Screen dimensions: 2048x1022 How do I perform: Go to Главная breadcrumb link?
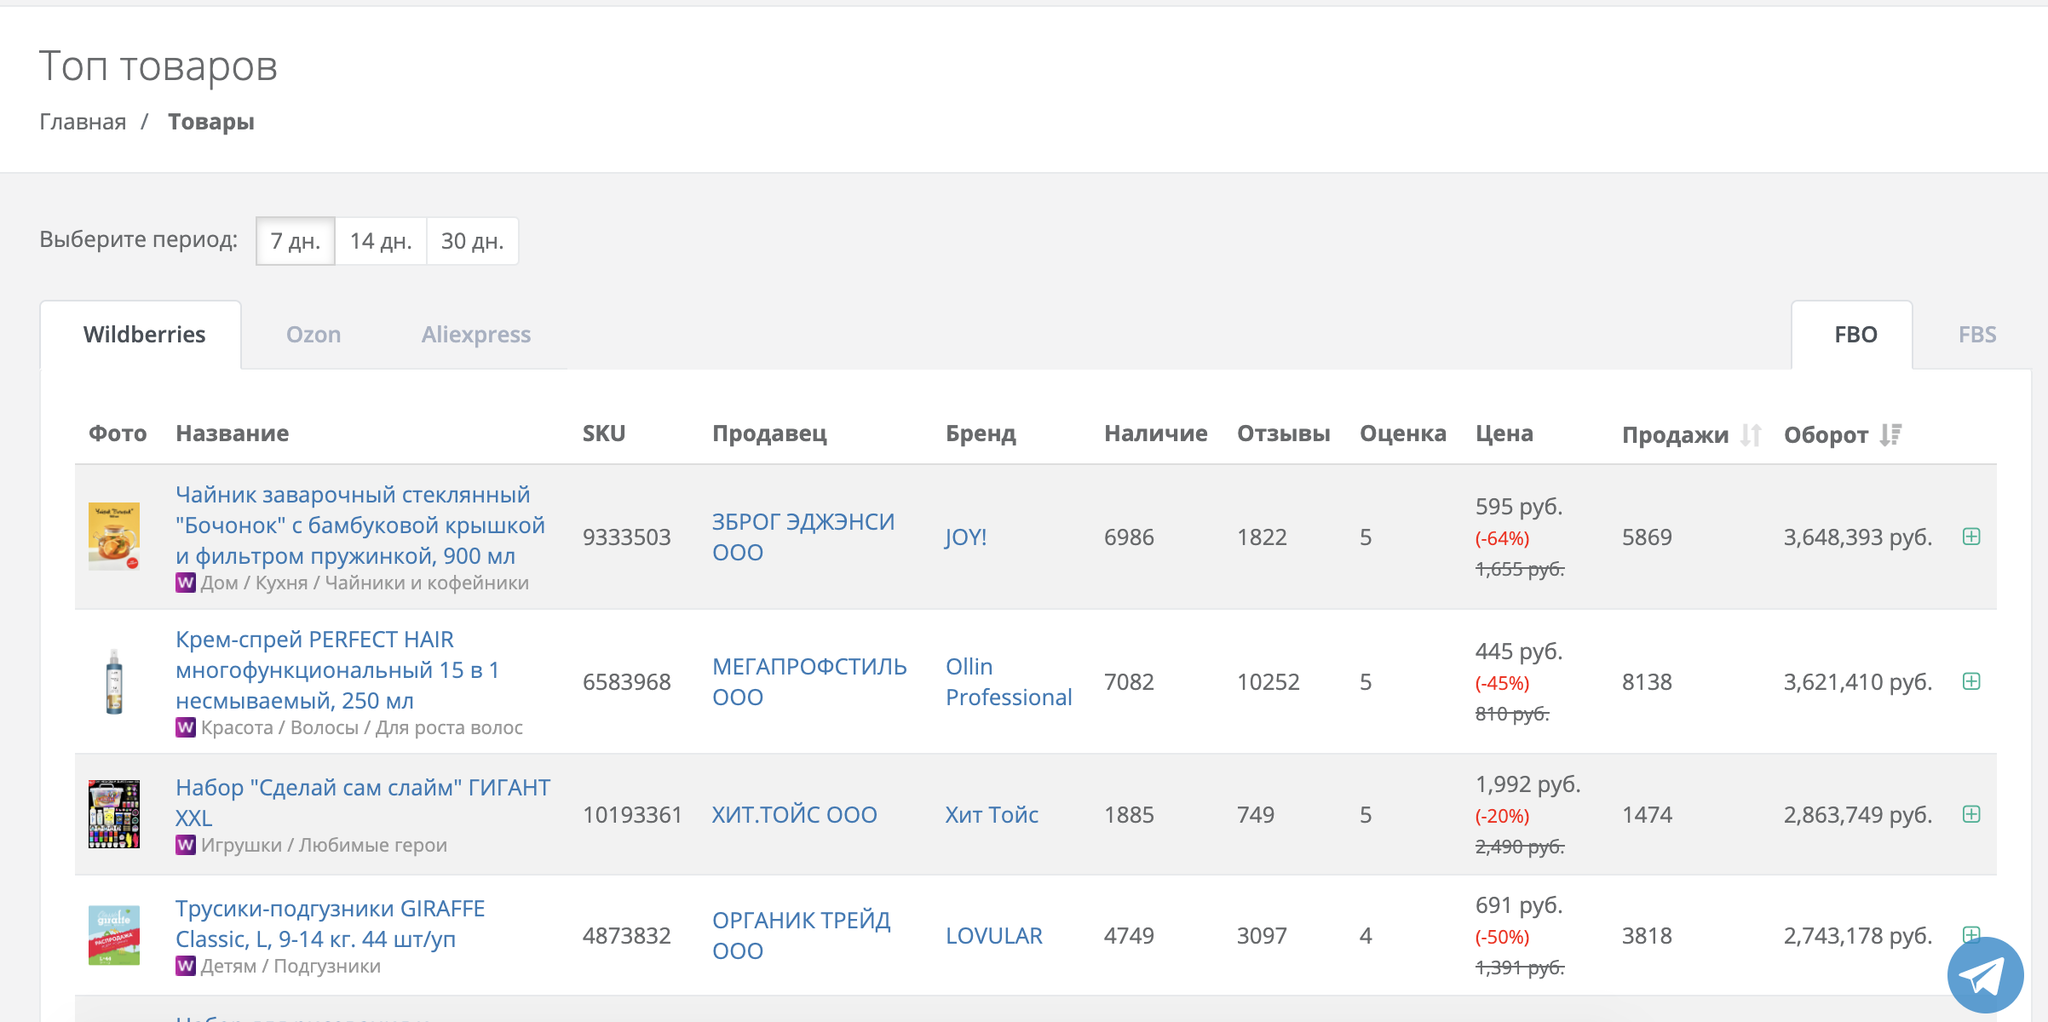tap(83, 122)
